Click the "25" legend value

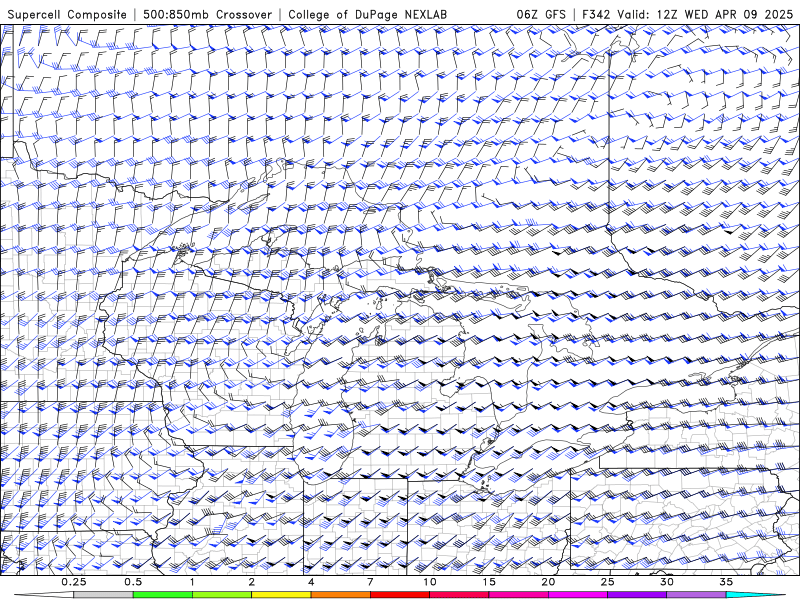coord(608,582)
